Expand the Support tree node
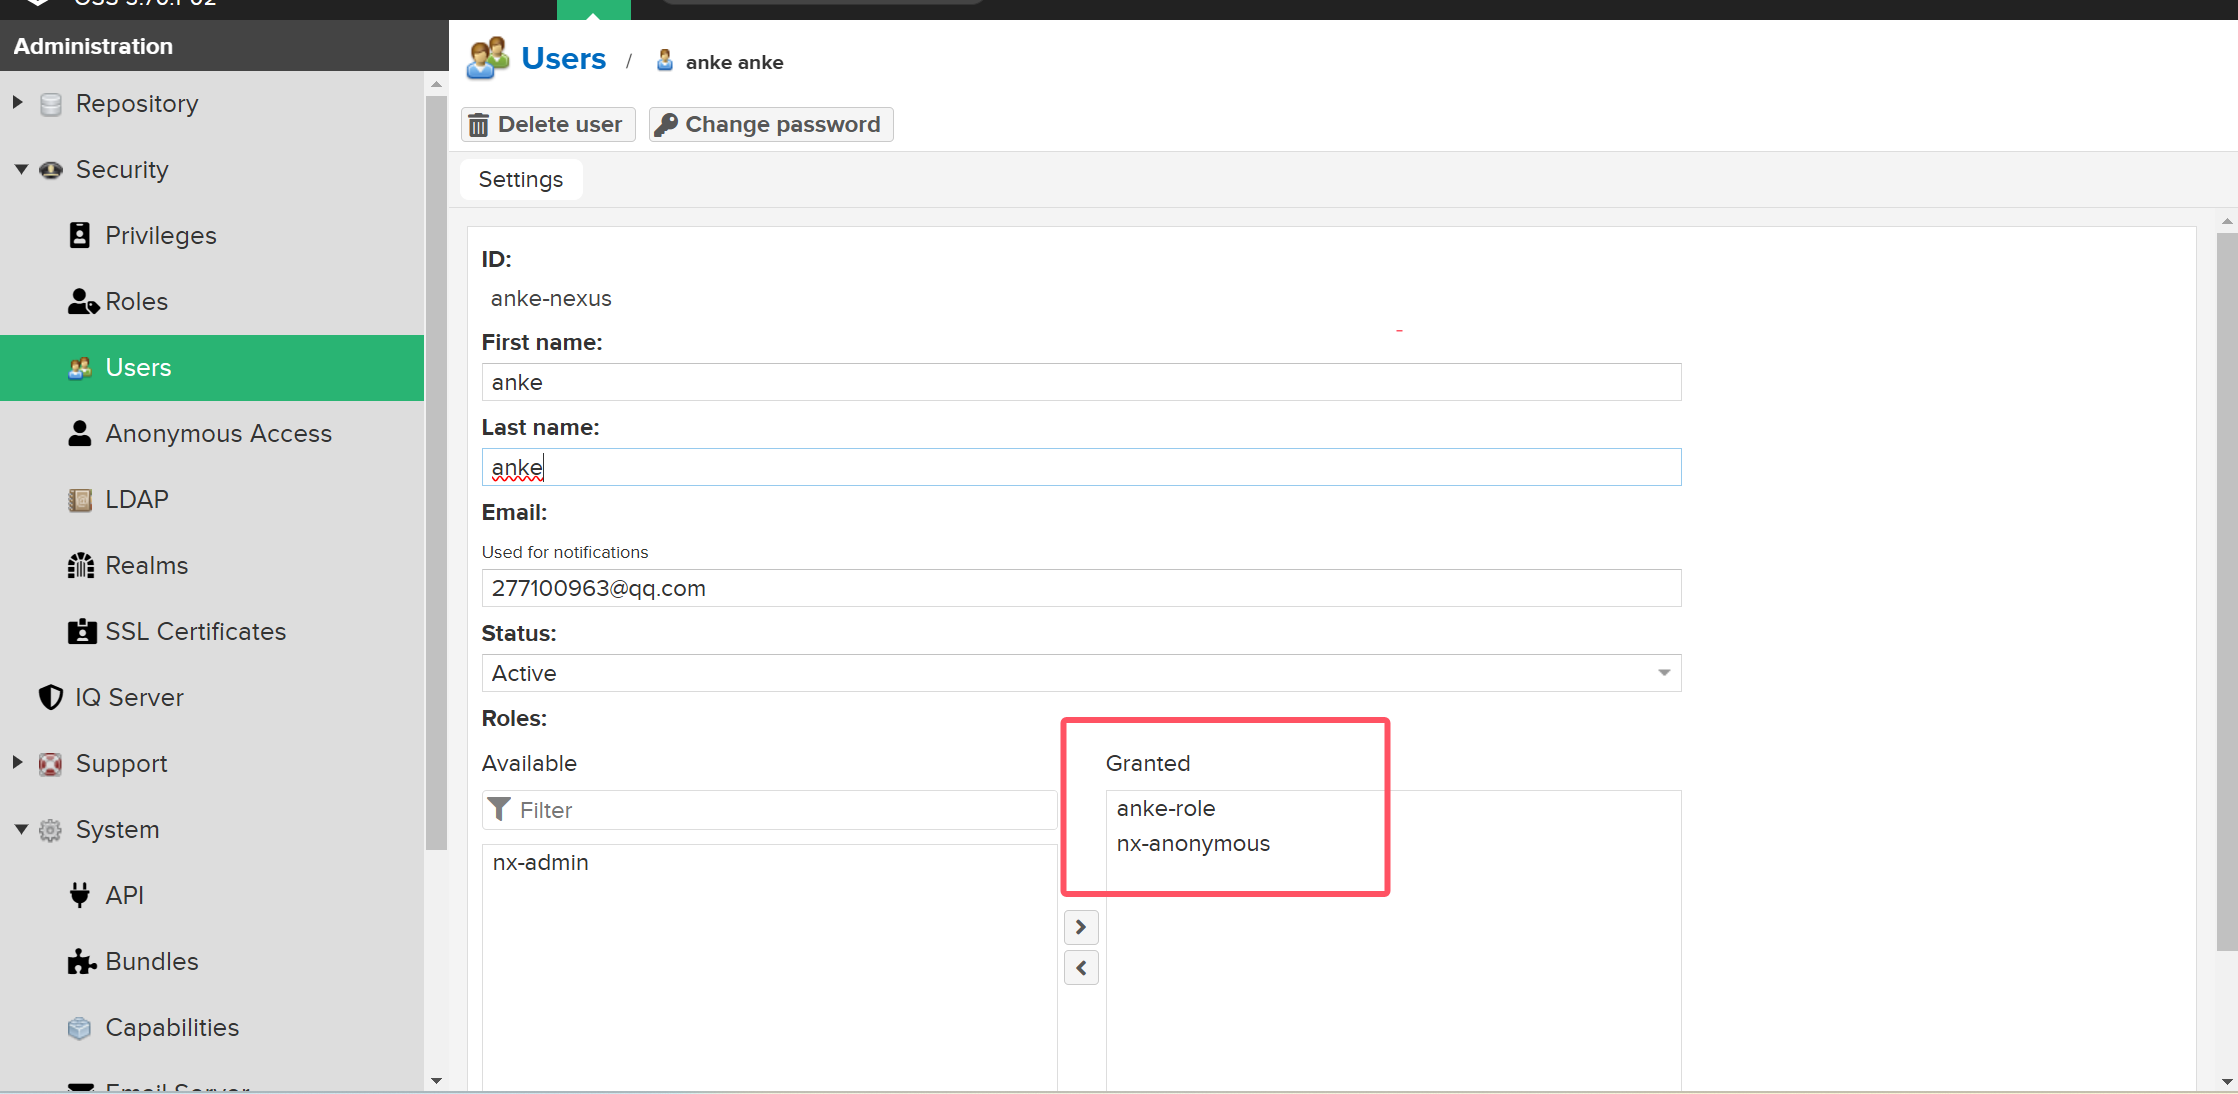Viewport: 2238px width, 1094px height. point(18,763)
